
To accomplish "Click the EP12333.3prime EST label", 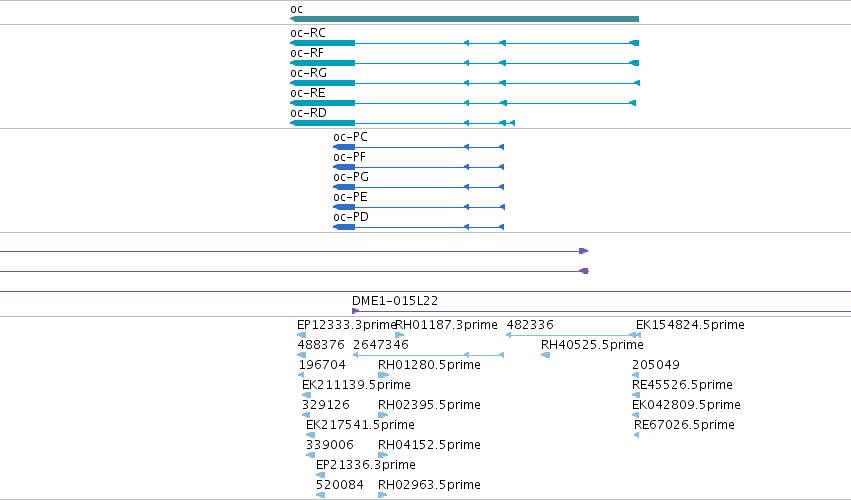I will (347, 325).
